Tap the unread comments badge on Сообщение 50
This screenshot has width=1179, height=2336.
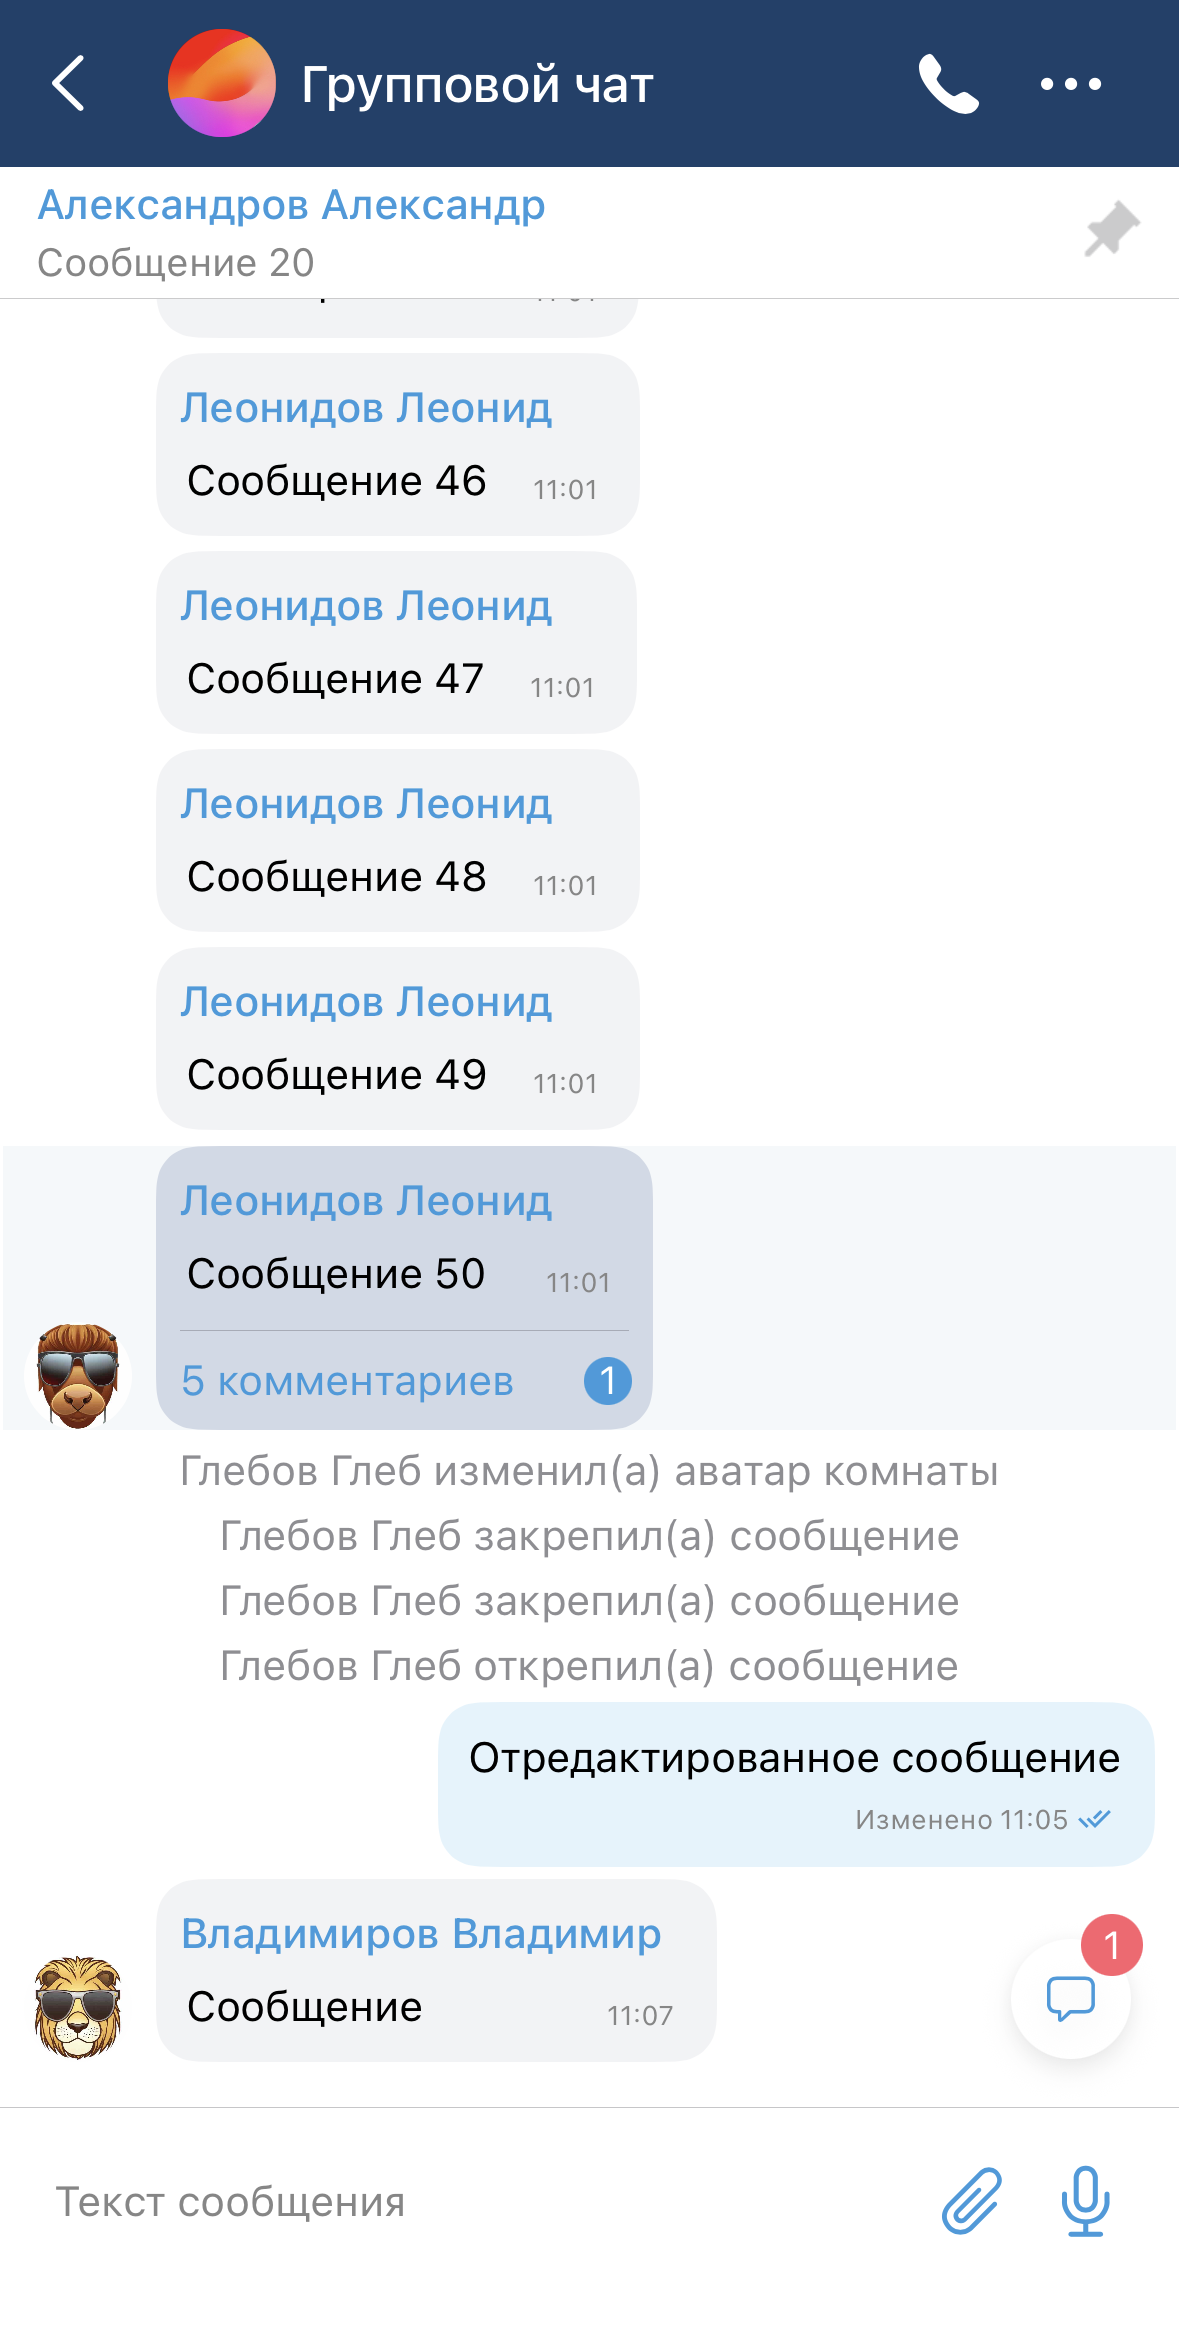click(x=607, y=1381)
